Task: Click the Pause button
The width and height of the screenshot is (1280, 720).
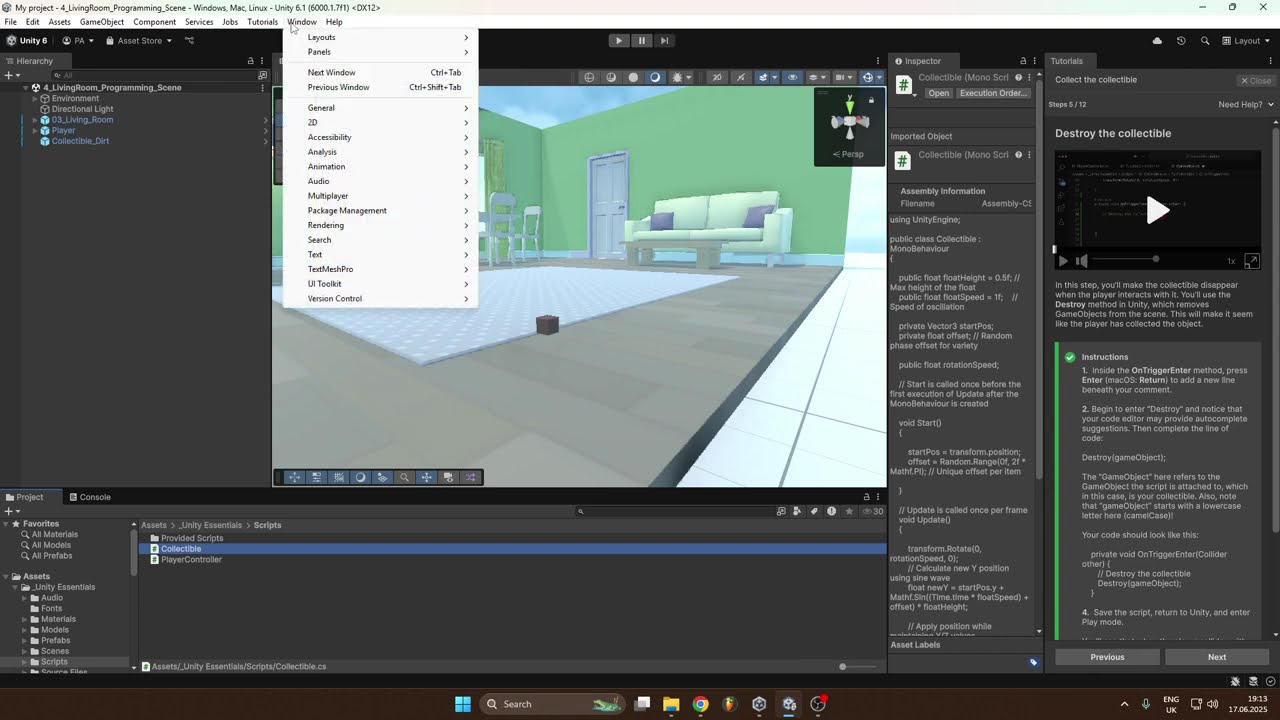Action: [642, 41]
